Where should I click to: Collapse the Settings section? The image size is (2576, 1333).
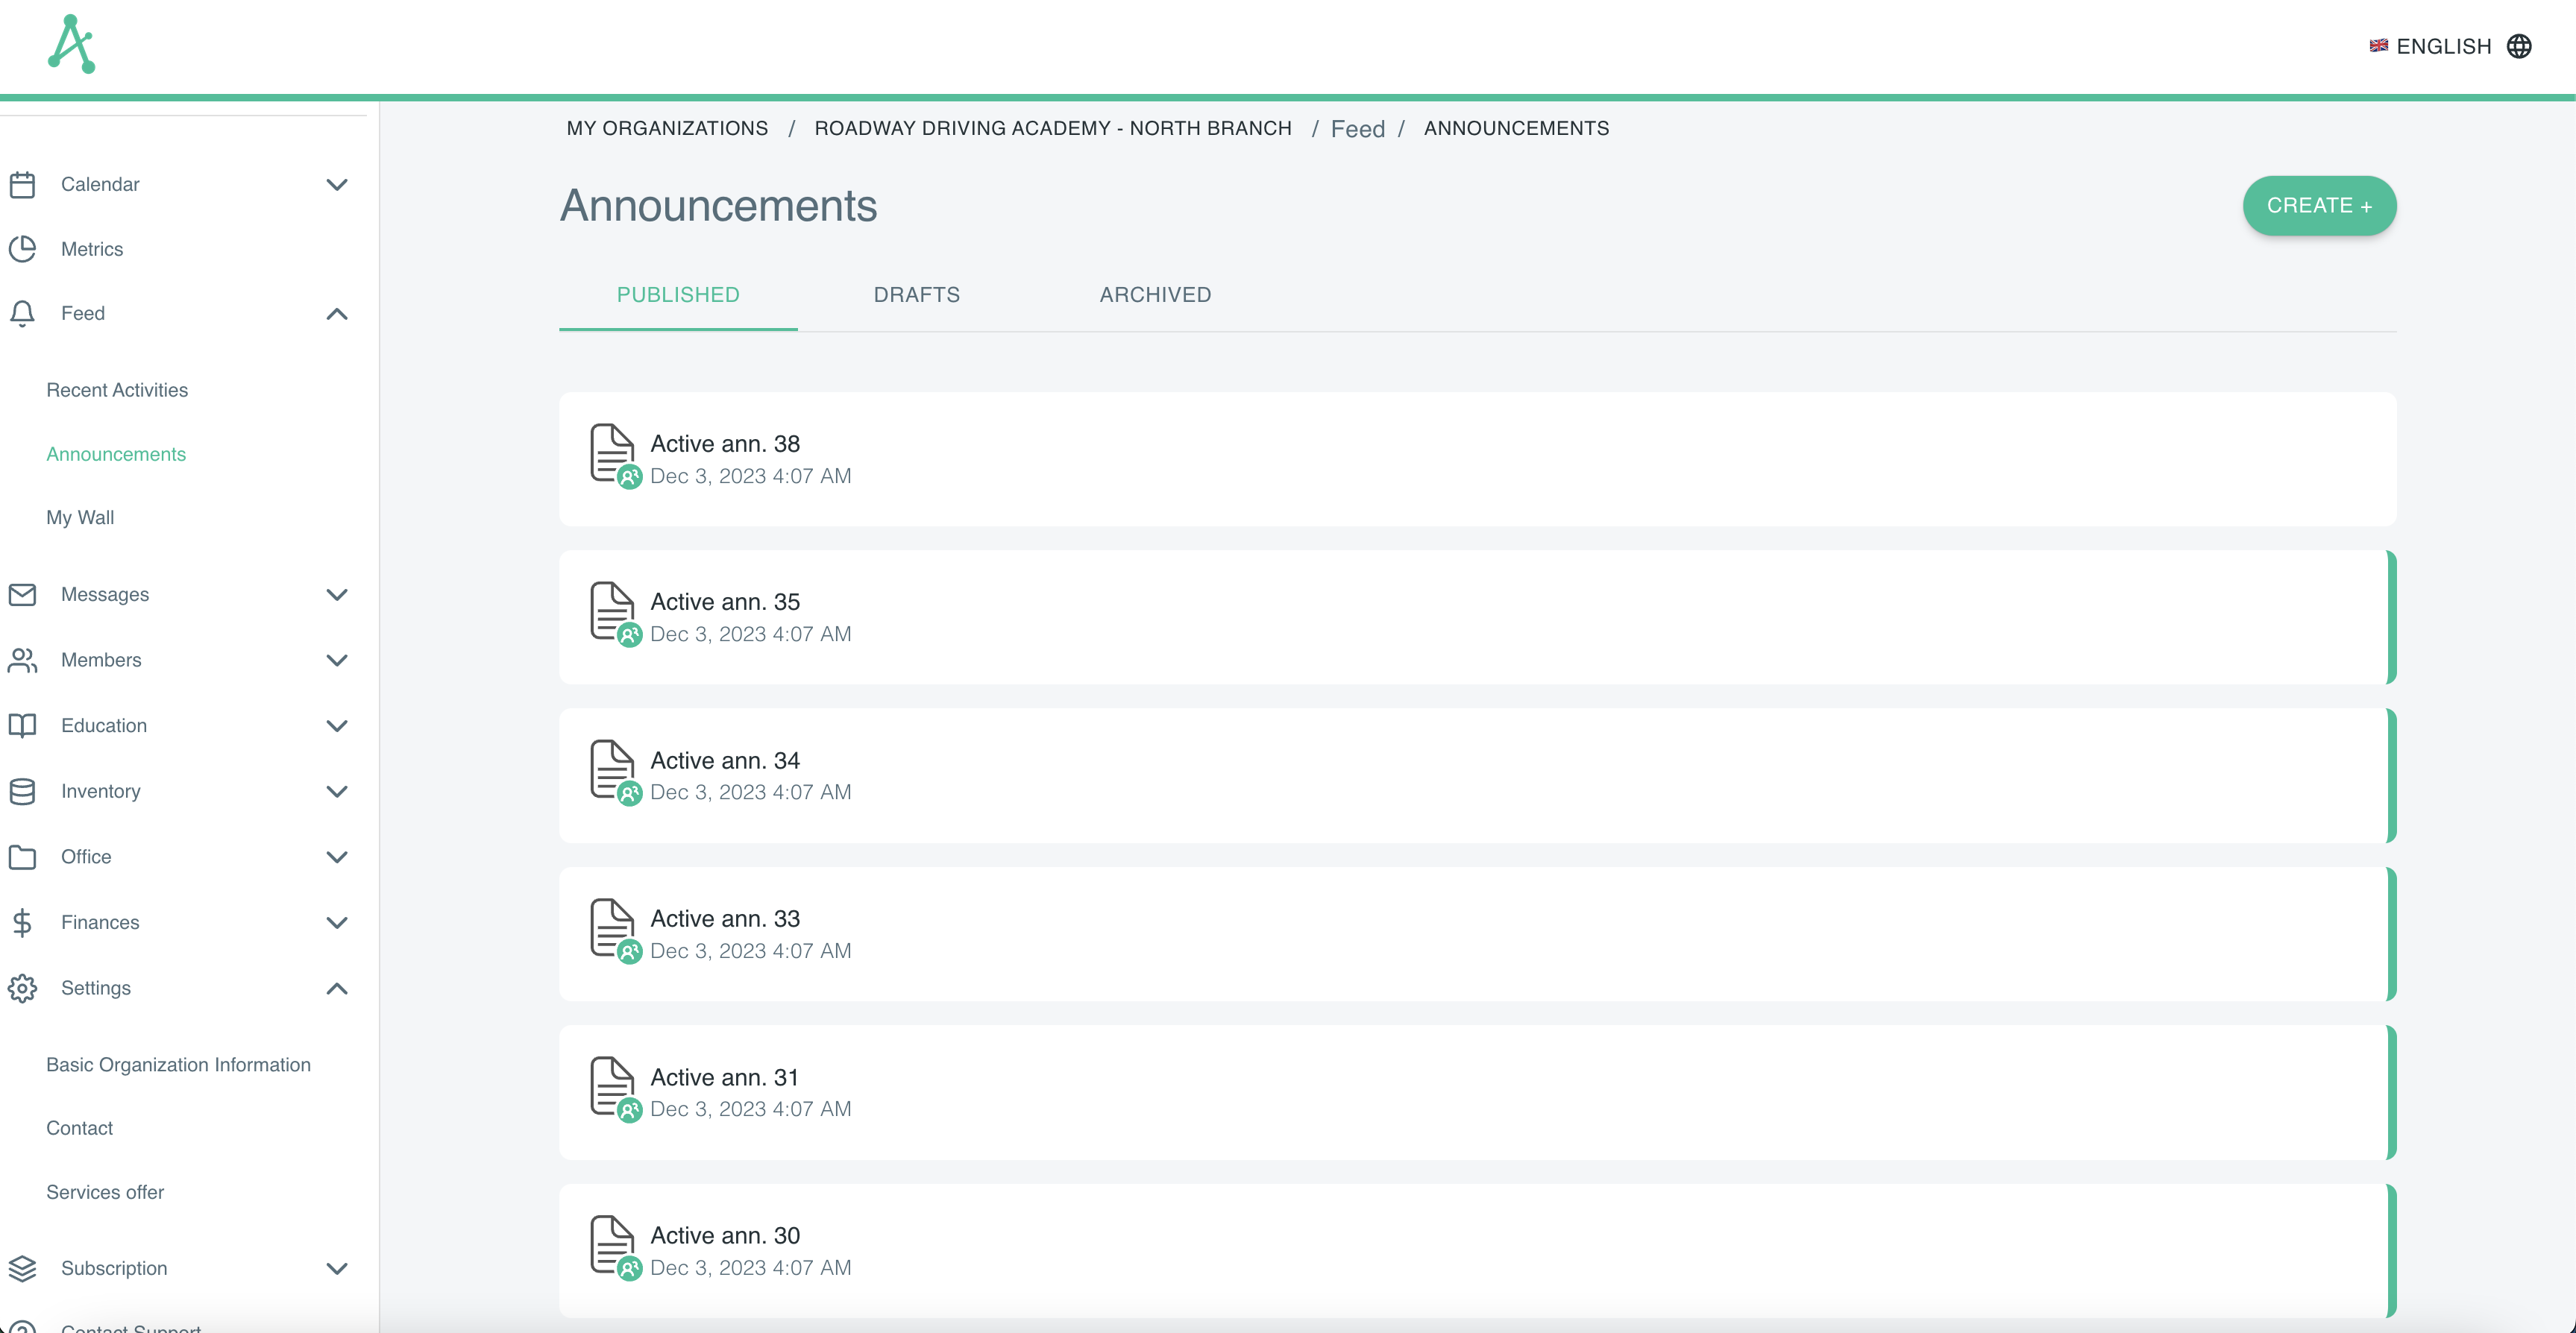click(337, 988)
